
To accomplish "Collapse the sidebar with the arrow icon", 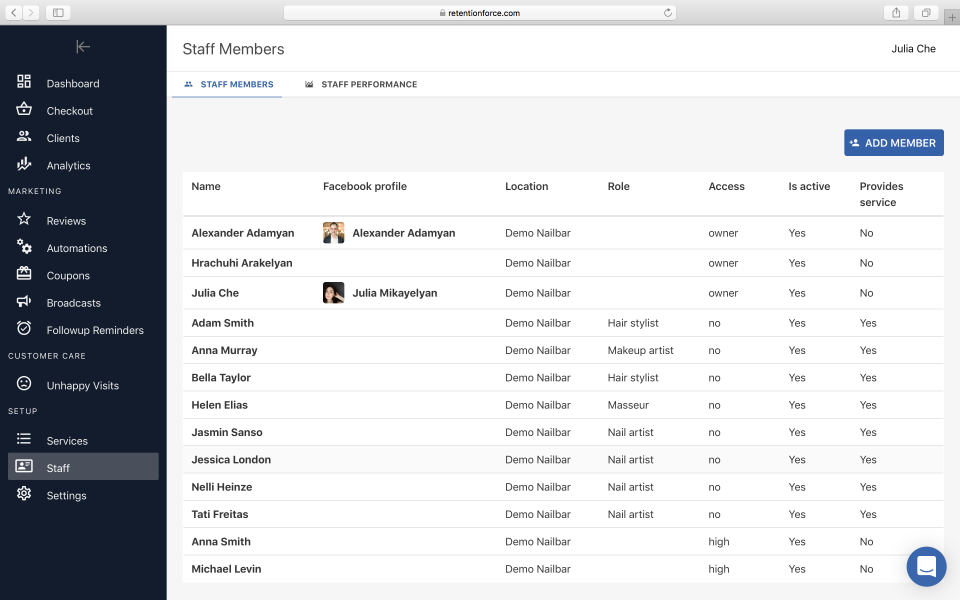I will pos(83,47).
